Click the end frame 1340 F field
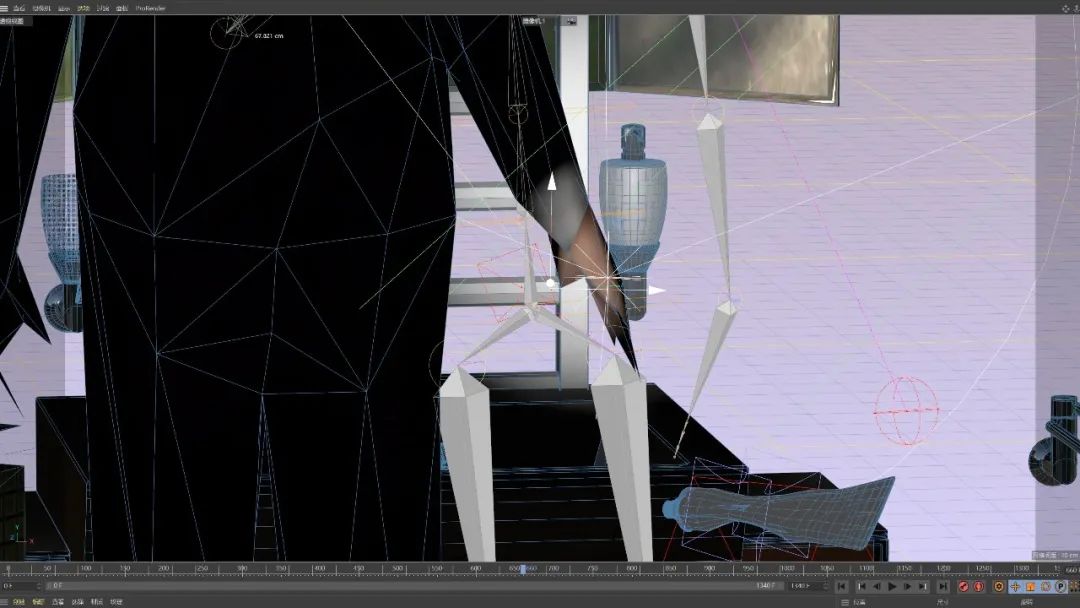The image size is (1080, 608). 765,586
